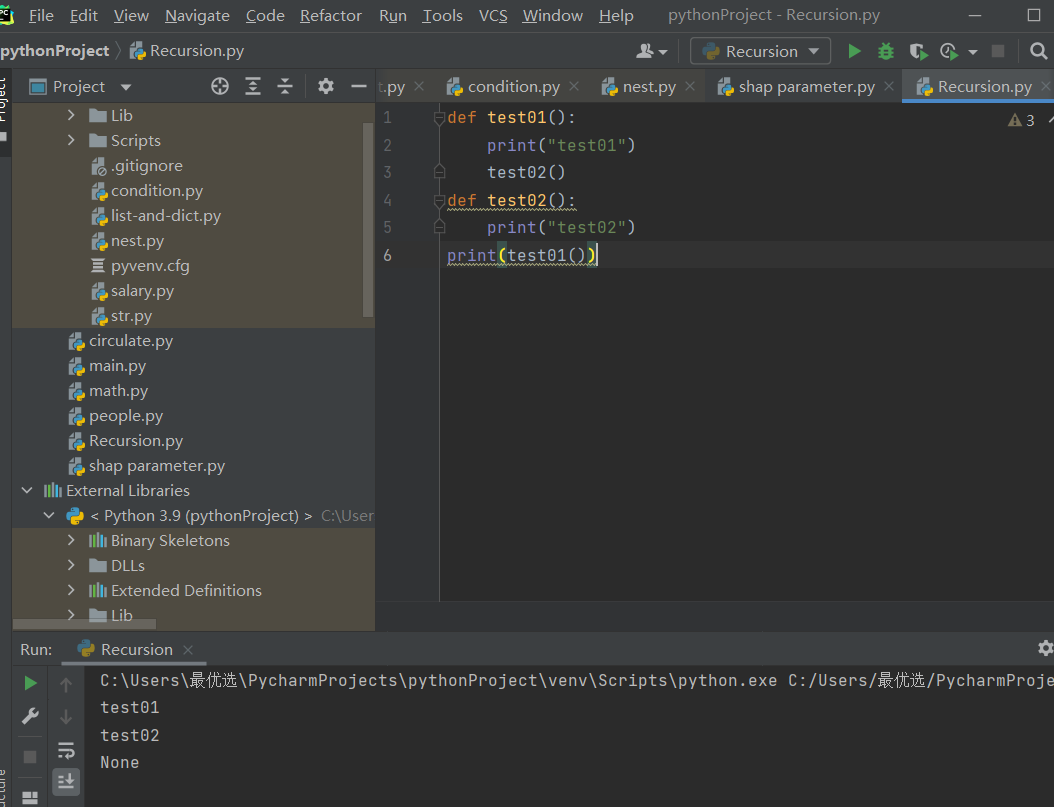Collapse the Python 3.9 (pythonProject) node

click(49, 515)
